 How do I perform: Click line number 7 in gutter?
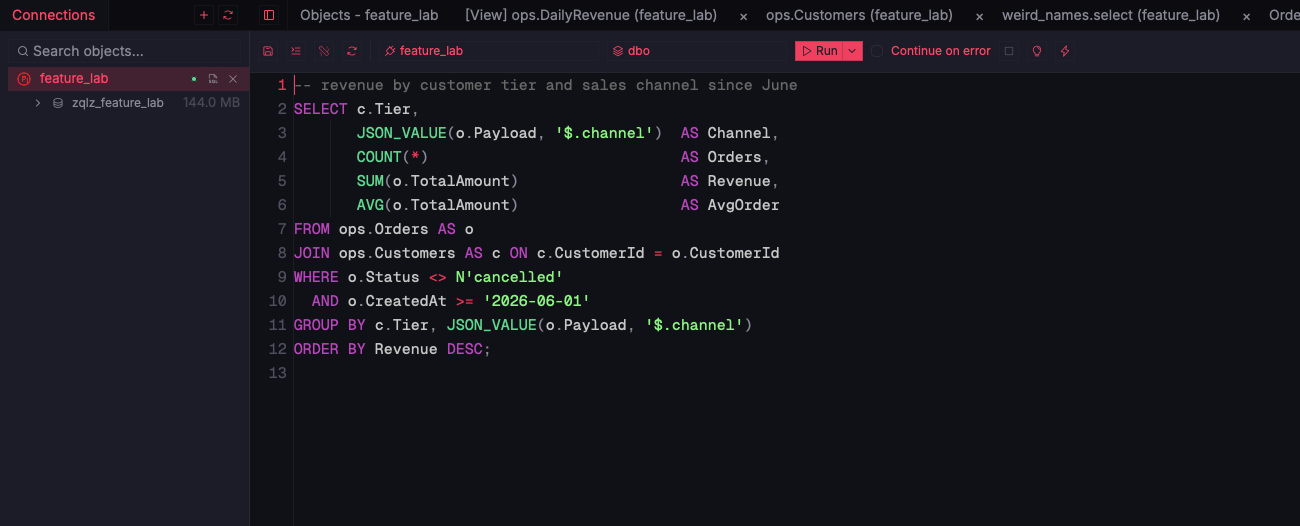click(x=282, y=229)
